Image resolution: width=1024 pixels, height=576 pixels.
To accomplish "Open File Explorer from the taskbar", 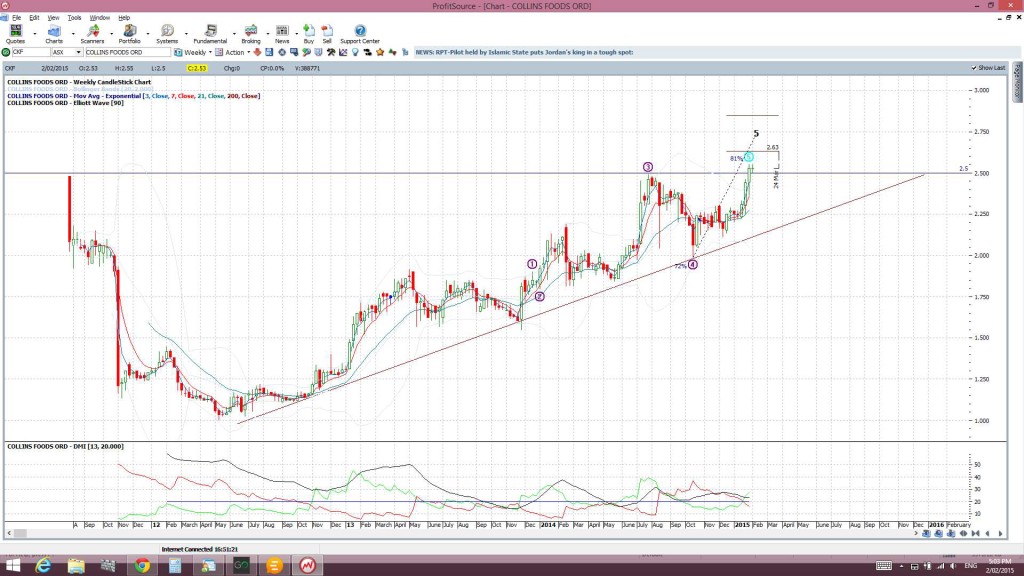I will pos(76,565).
